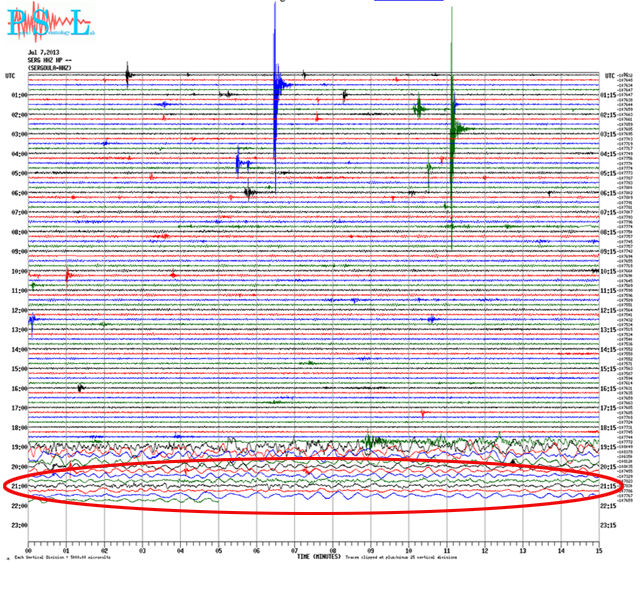Click the 01:00 hour label on left axis
The width and height of the screenshot is (640, 600).
[17, 95]
